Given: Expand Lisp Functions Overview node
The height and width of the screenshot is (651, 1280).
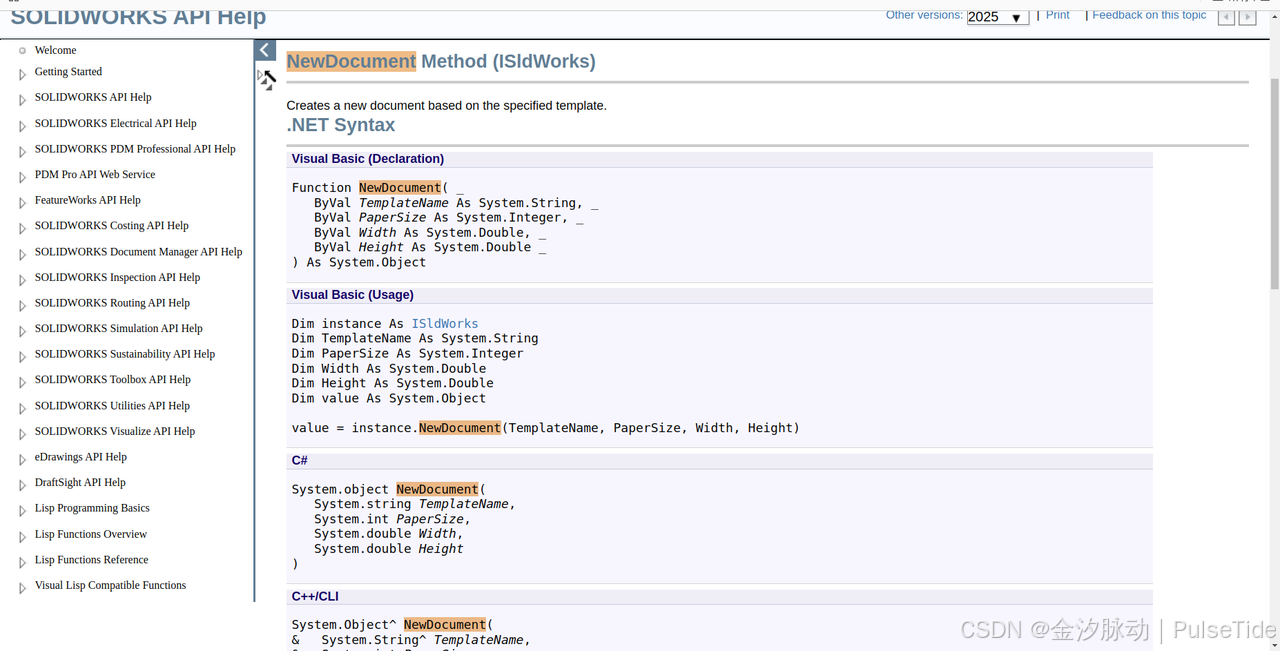Looking at the screenshot, I should click(22, 537).
